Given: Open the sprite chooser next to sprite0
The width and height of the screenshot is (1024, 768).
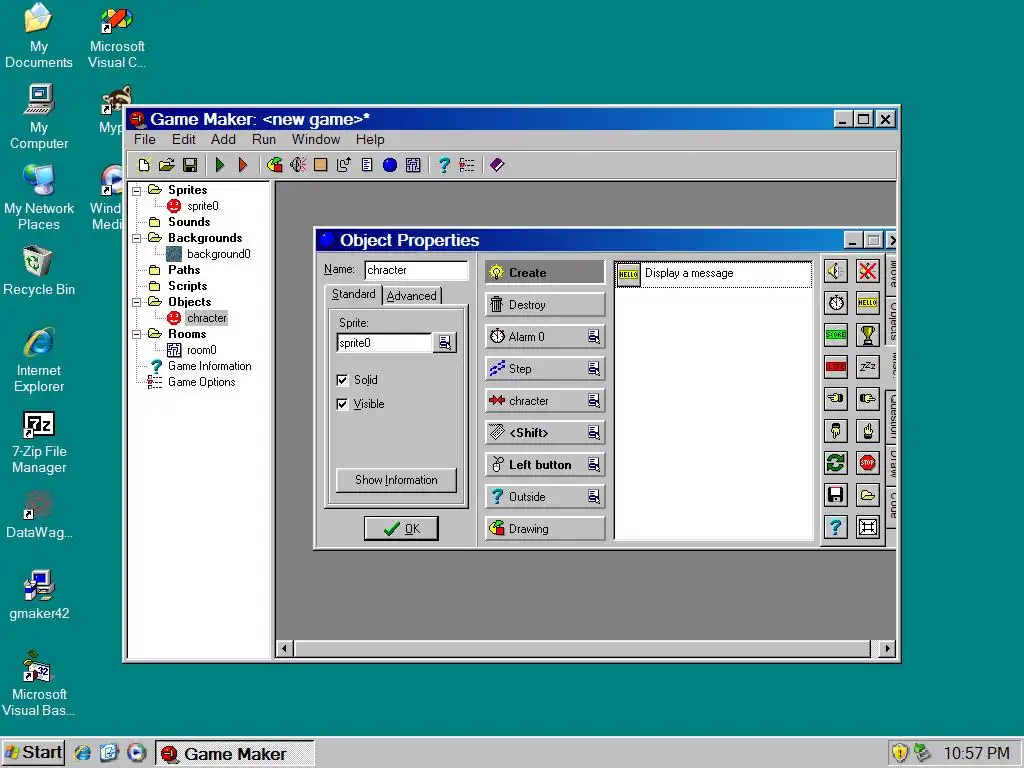Looking at the screenshot, I should tap(445, 343).
